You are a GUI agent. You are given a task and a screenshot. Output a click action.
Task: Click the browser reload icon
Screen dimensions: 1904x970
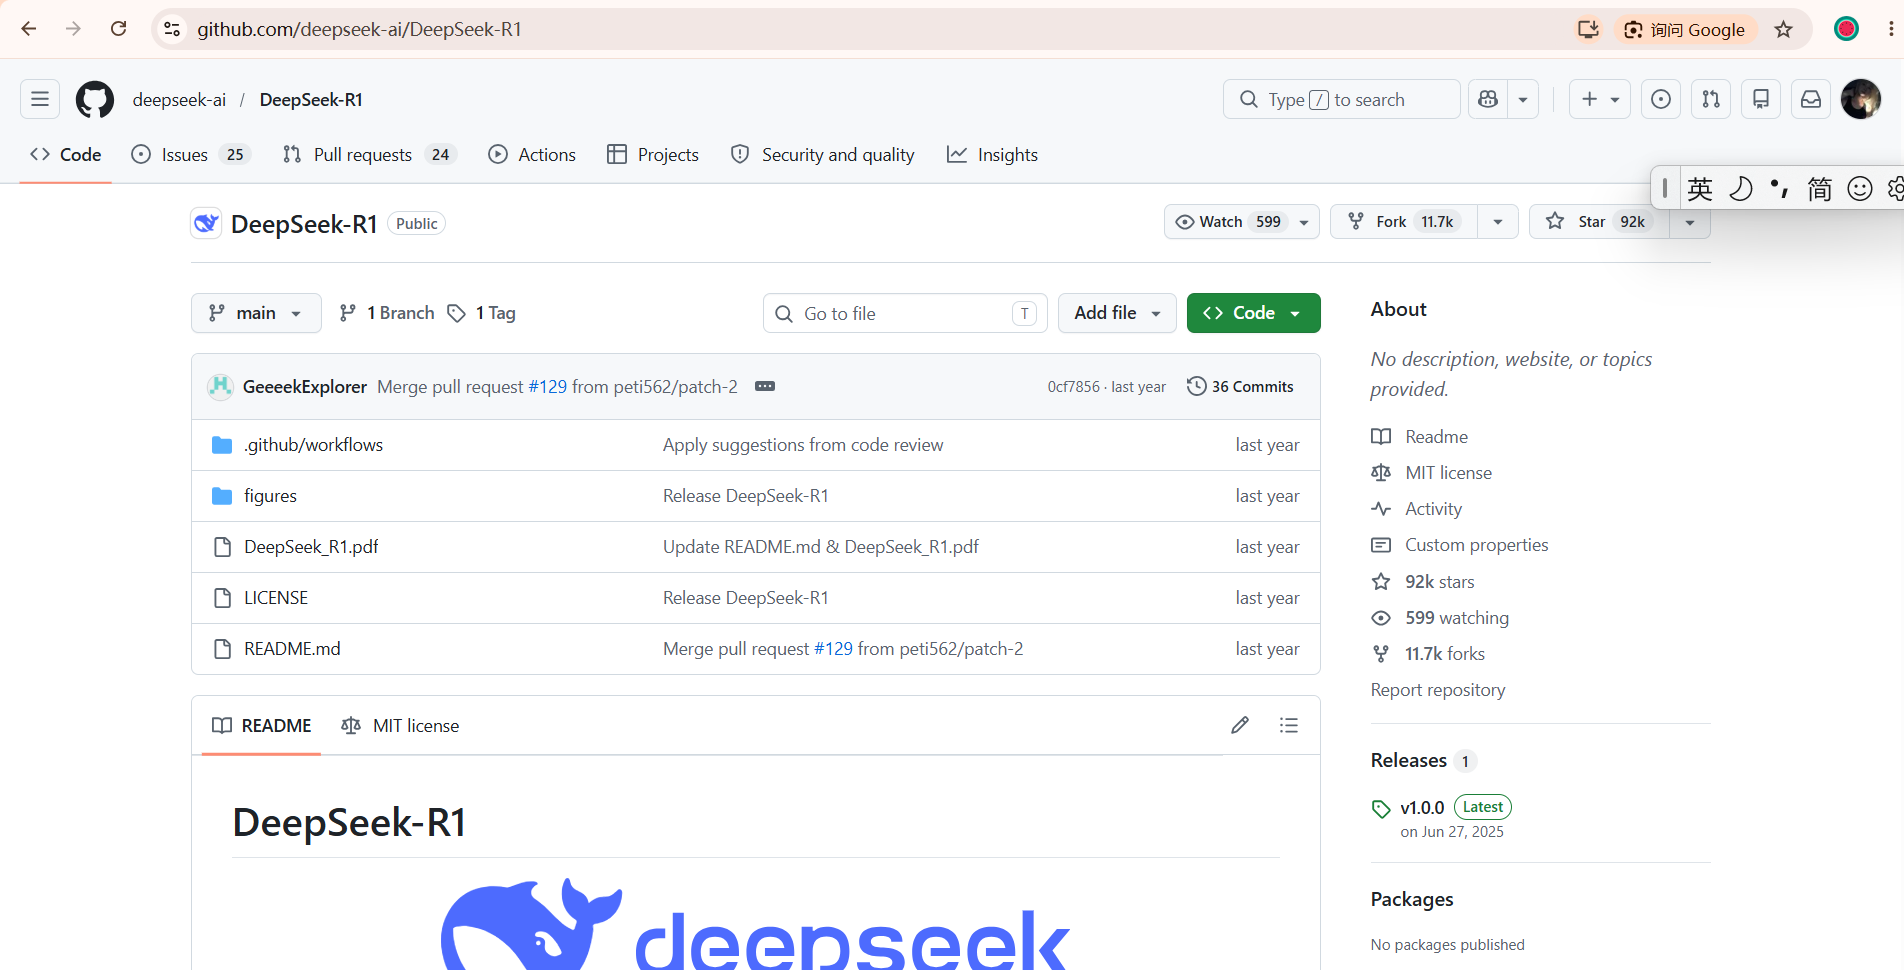tap(118, 29)
